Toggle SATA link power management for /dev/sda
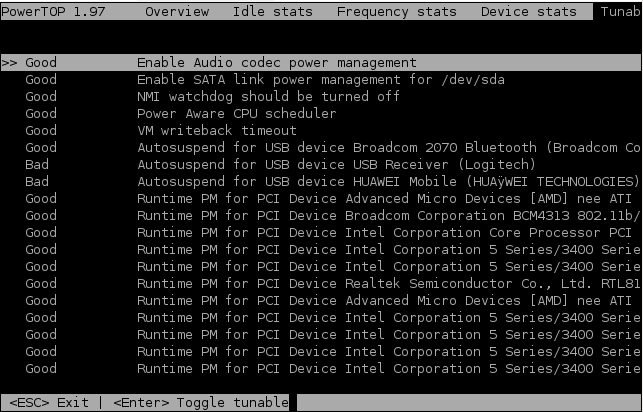Viewport: 643px width, 412px height. 320,80
